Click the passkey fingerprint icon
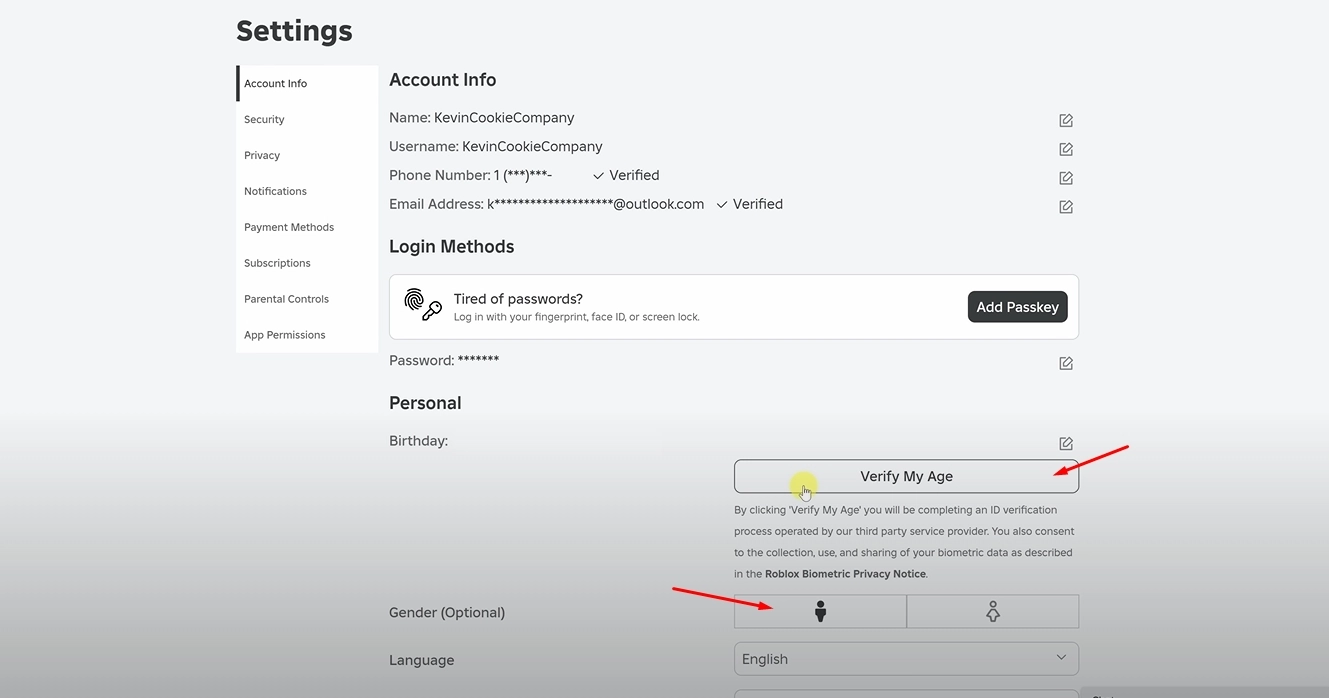This screenshot has height=698, width=1329. click(x=422, y=306)
